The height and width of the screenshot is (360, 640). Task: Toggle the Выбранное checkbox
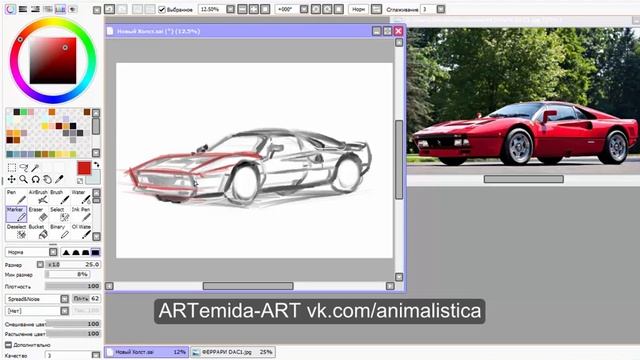pos(162,9)
